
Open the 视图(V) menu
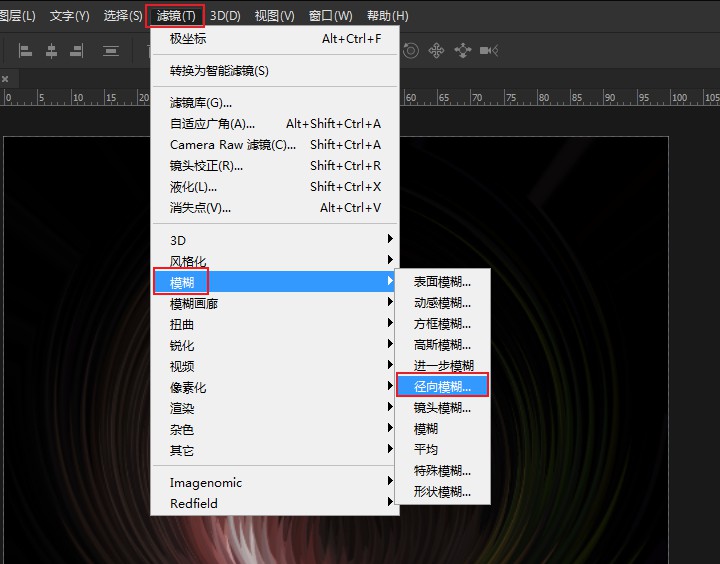click(274, 16)
